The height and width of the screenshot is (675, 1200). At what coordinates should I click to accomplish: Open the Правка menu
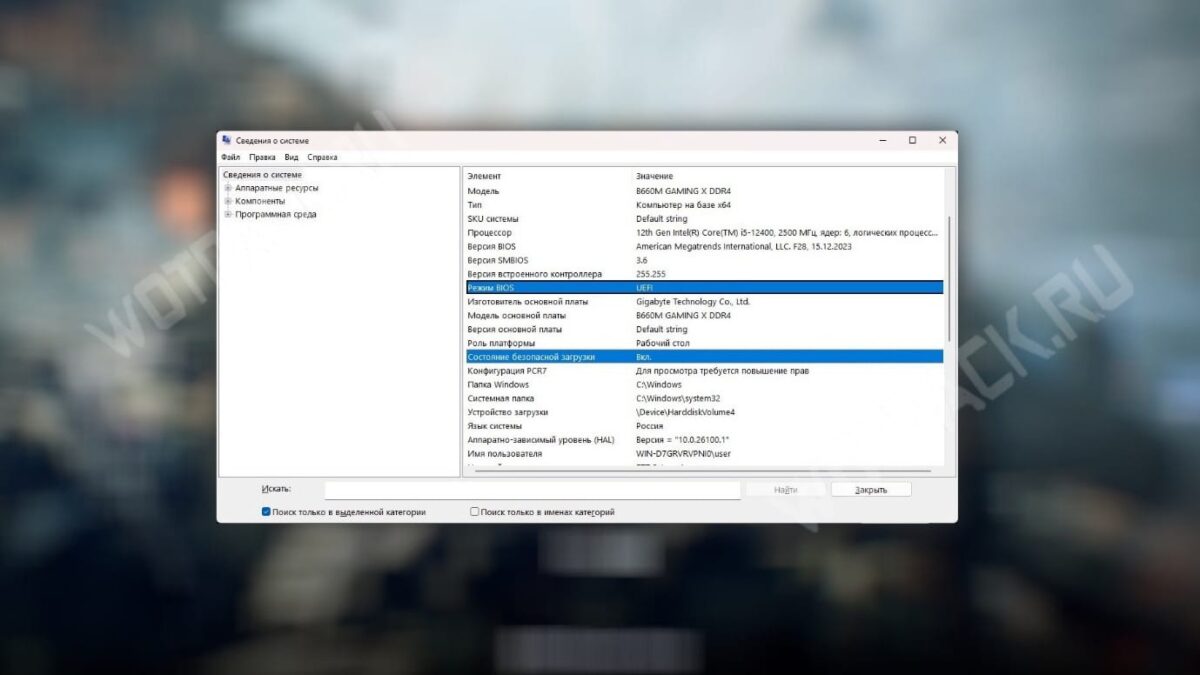263,157
